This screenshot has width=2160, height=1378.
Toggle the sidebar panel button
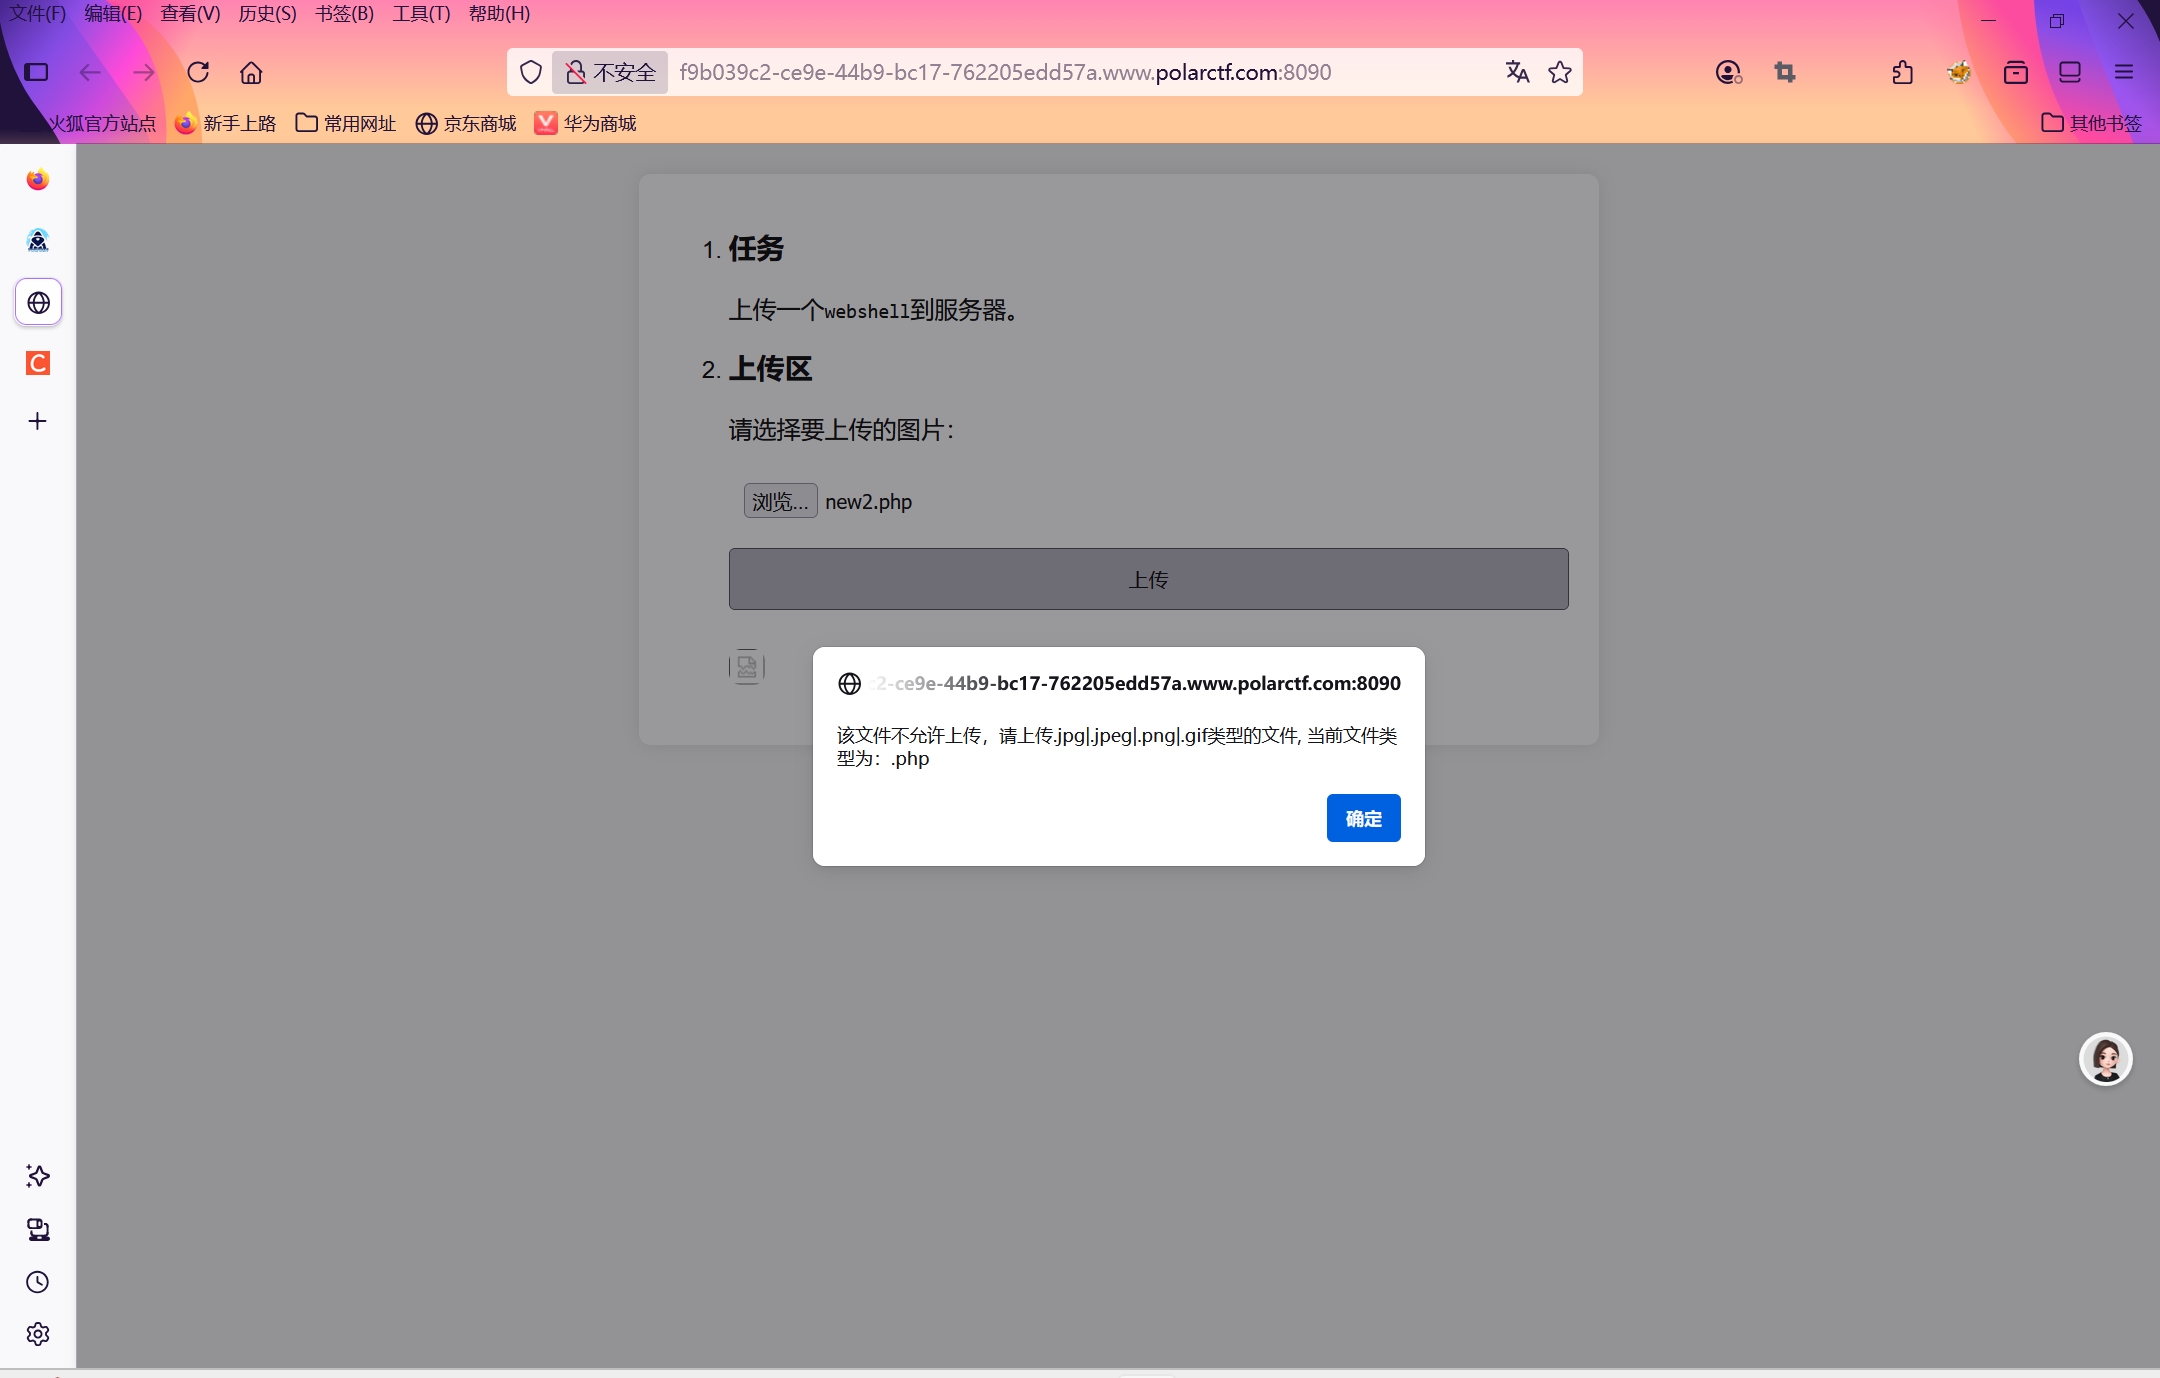pyautogui.click(x=36, y=72)
